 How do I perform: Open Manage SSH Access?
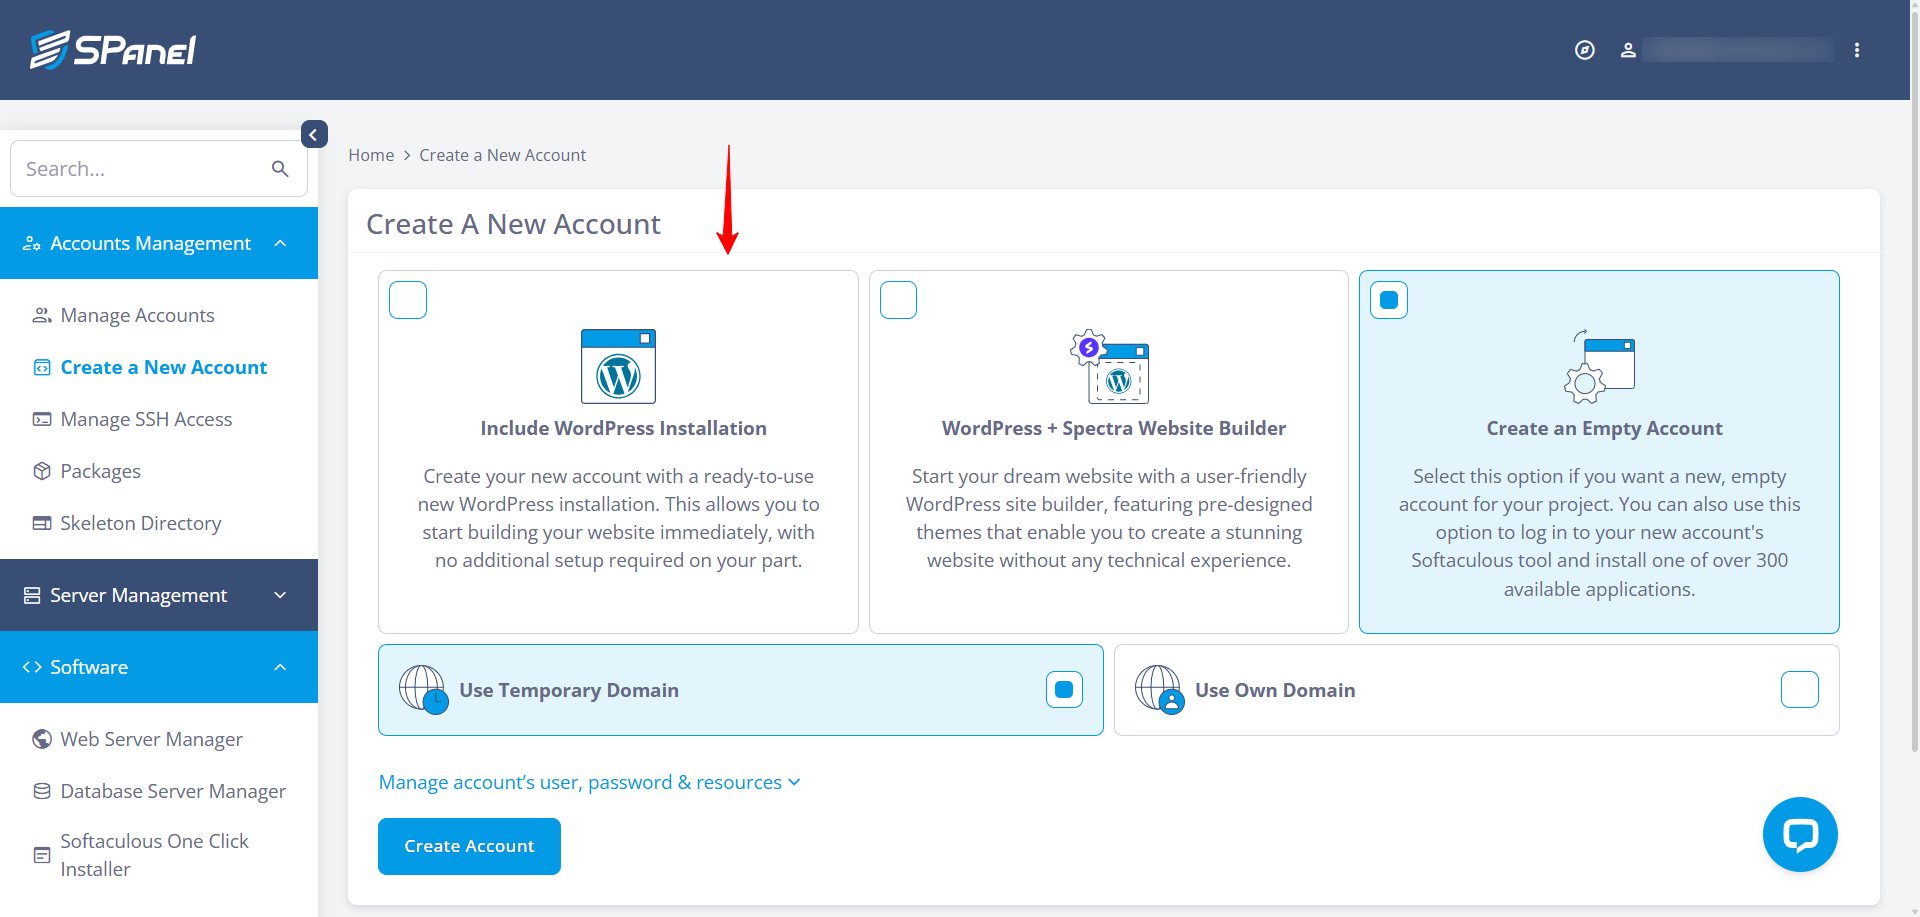pos(146,419)
